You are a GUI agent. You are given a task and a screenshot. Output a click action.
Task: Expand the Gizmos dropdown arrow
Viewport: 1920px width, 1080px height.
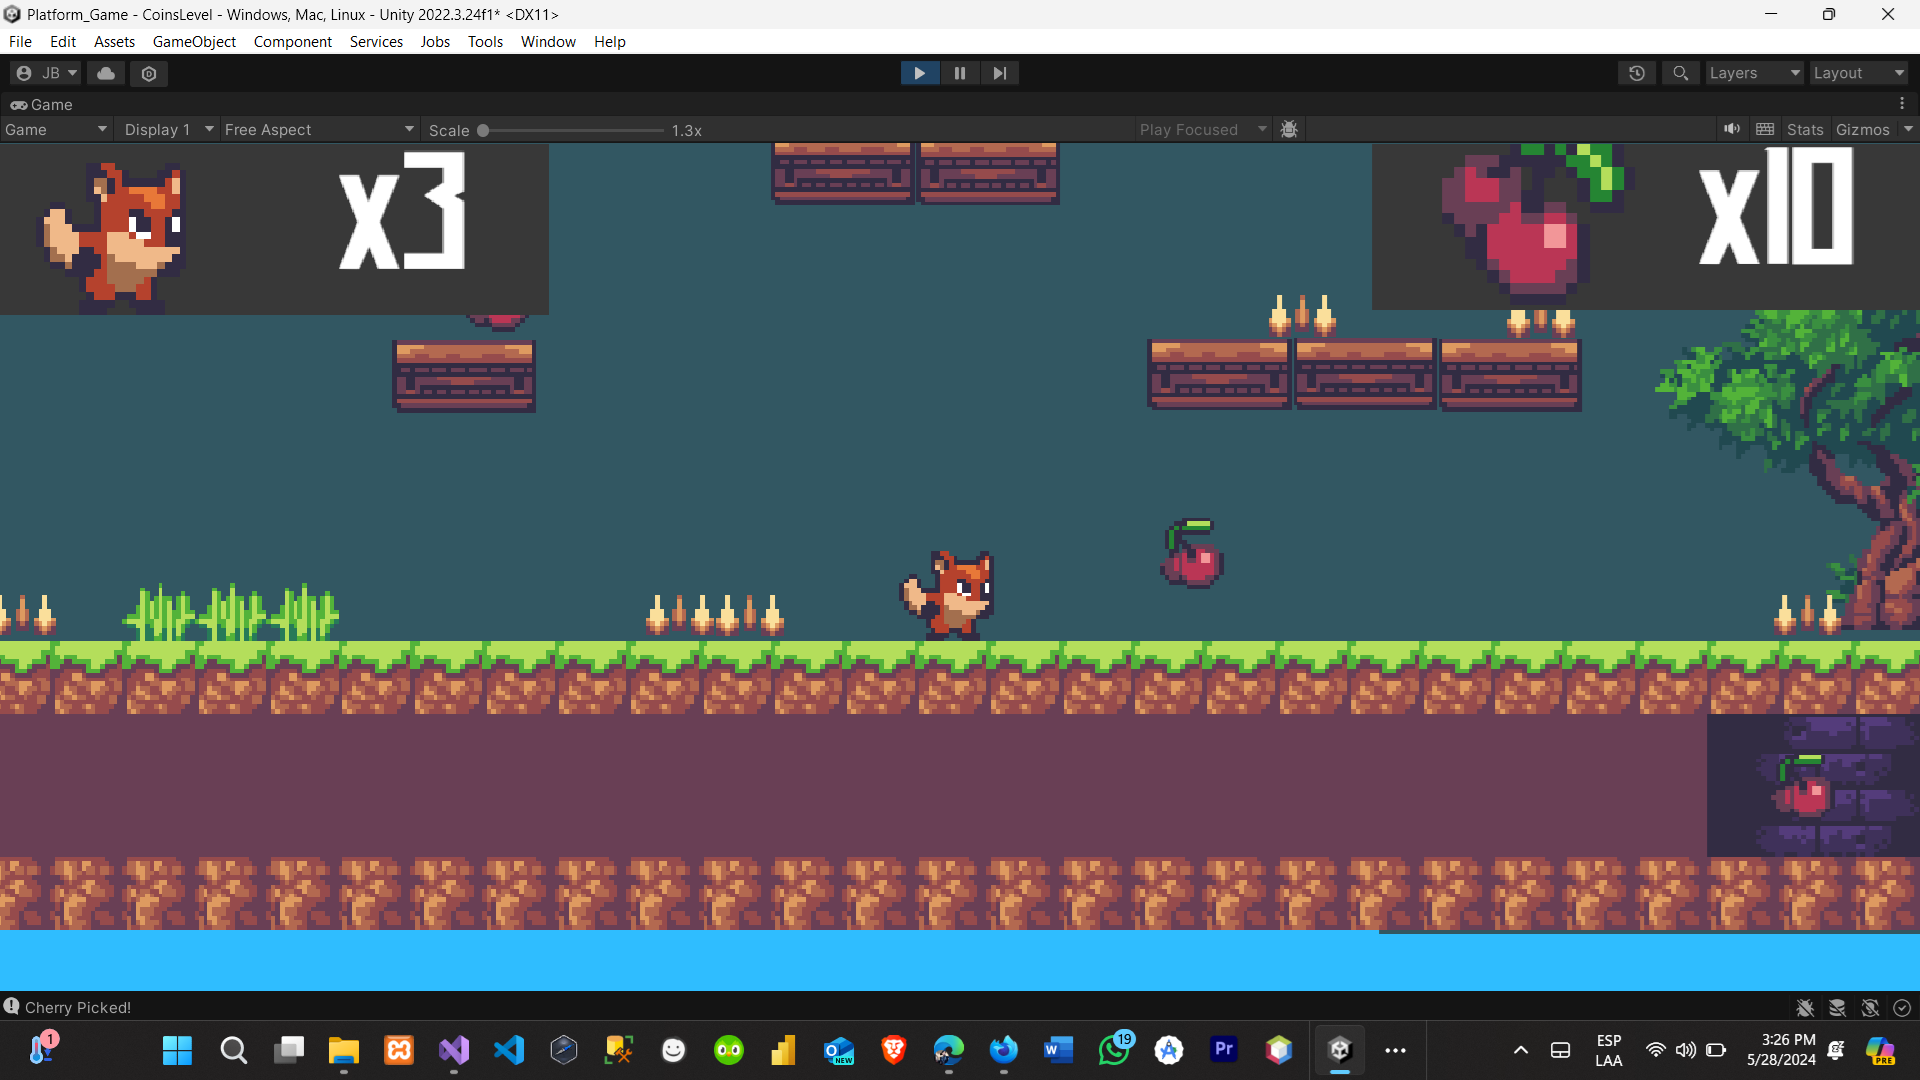point(1908,129)
